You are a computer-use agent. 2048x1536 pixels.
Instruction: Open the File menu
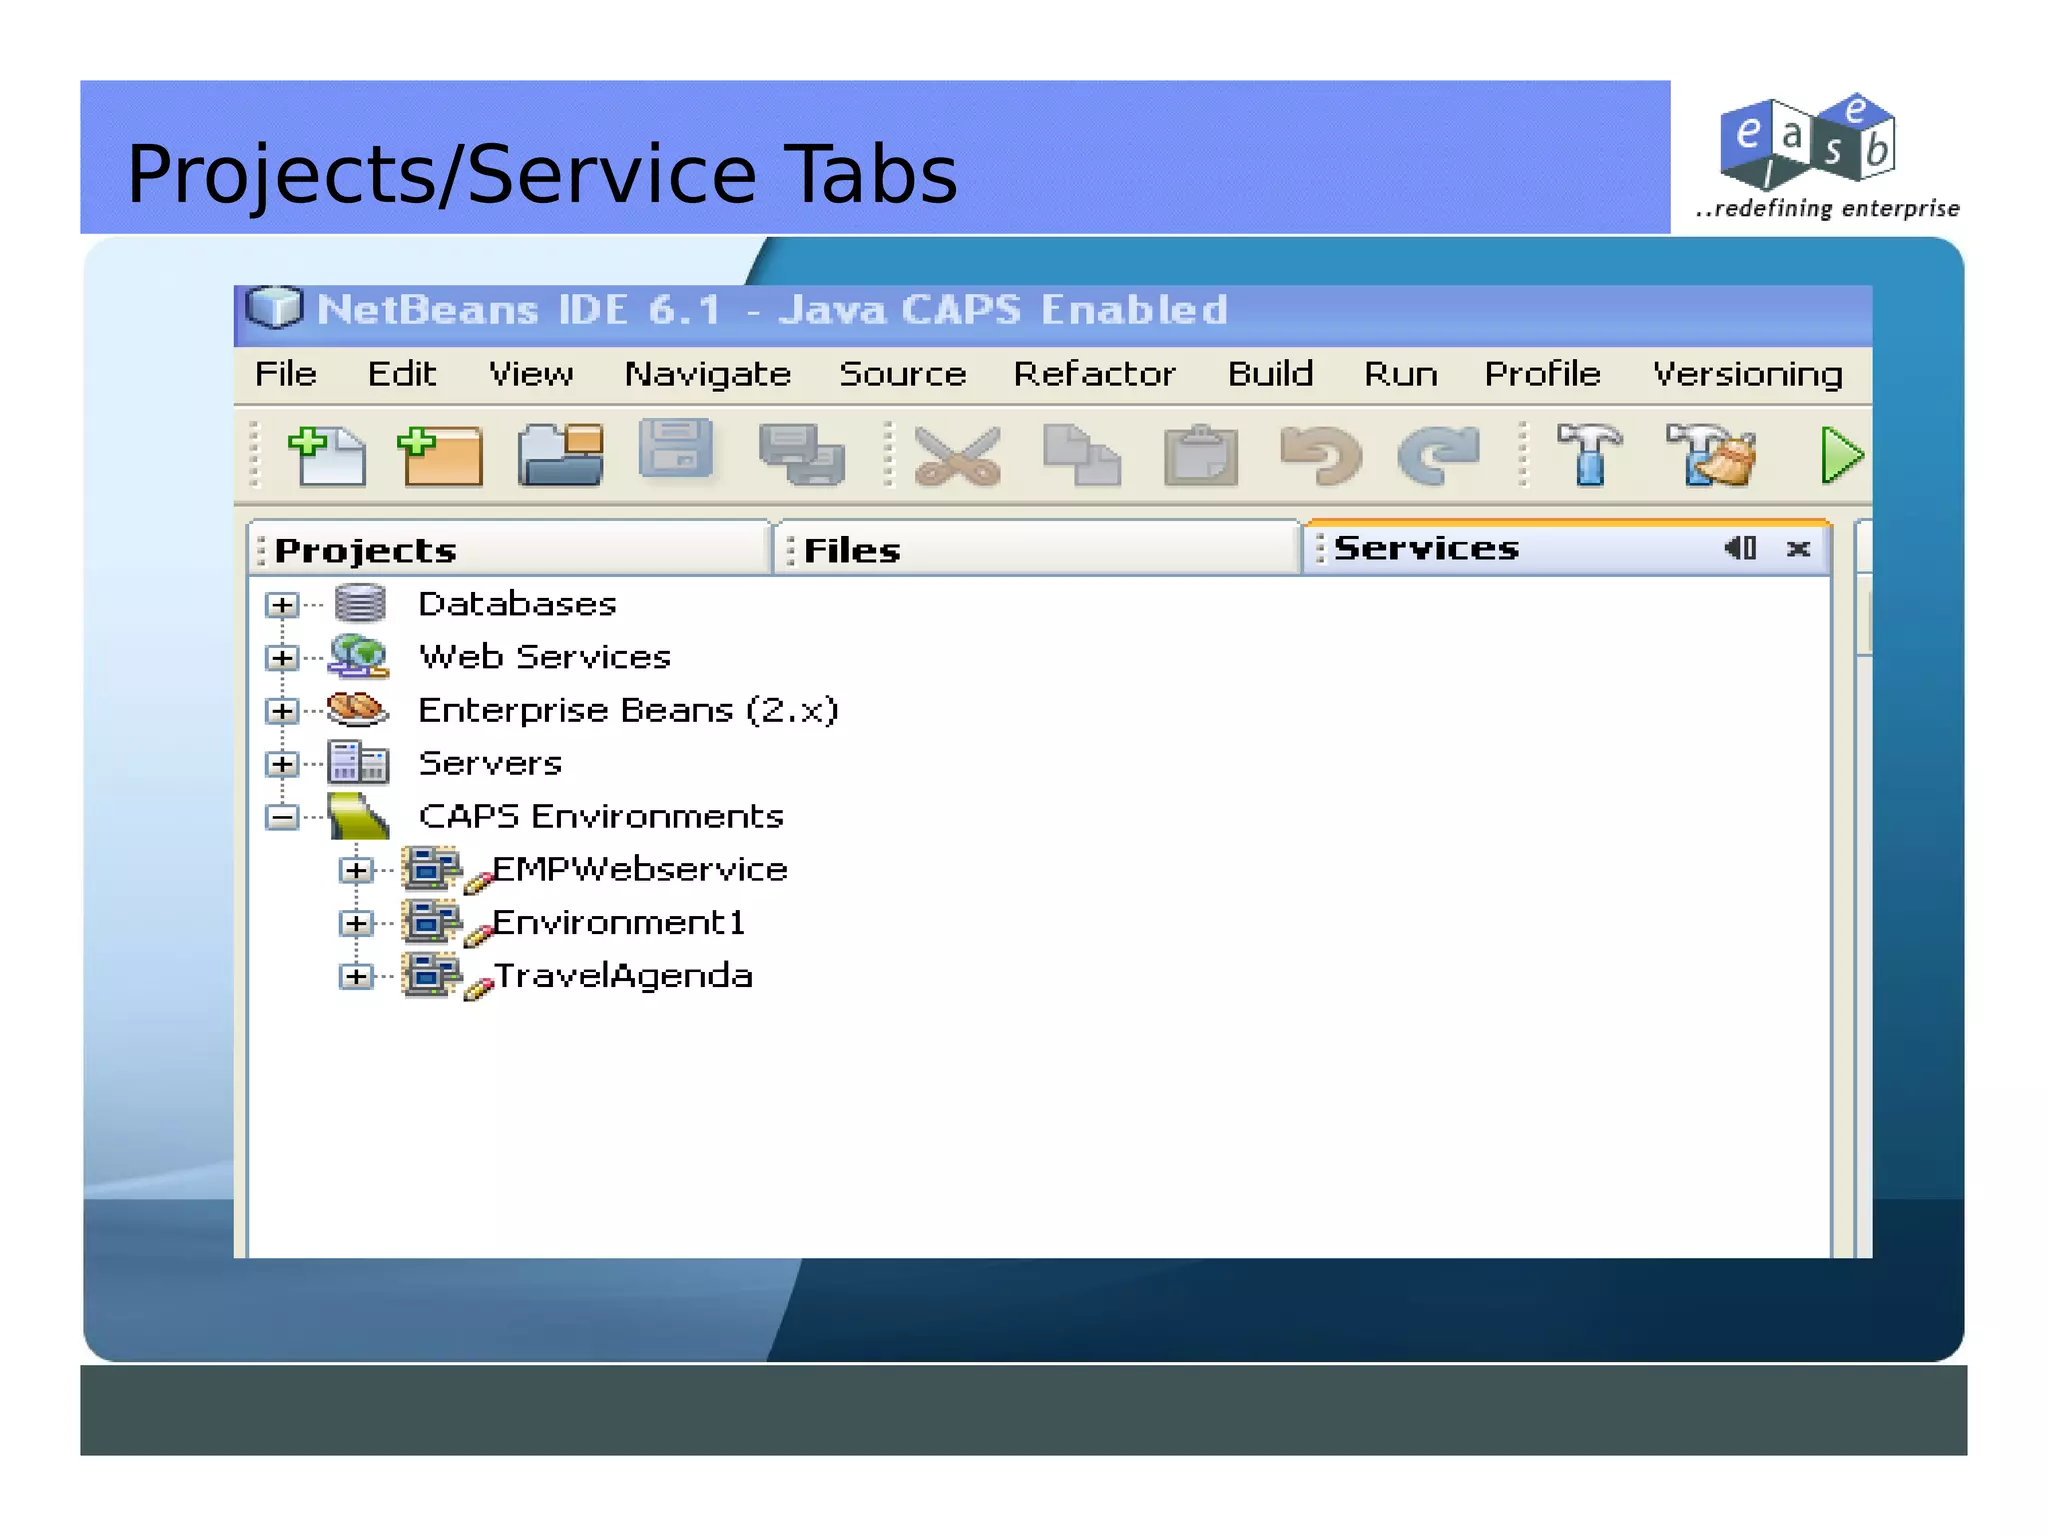point(286,374)
